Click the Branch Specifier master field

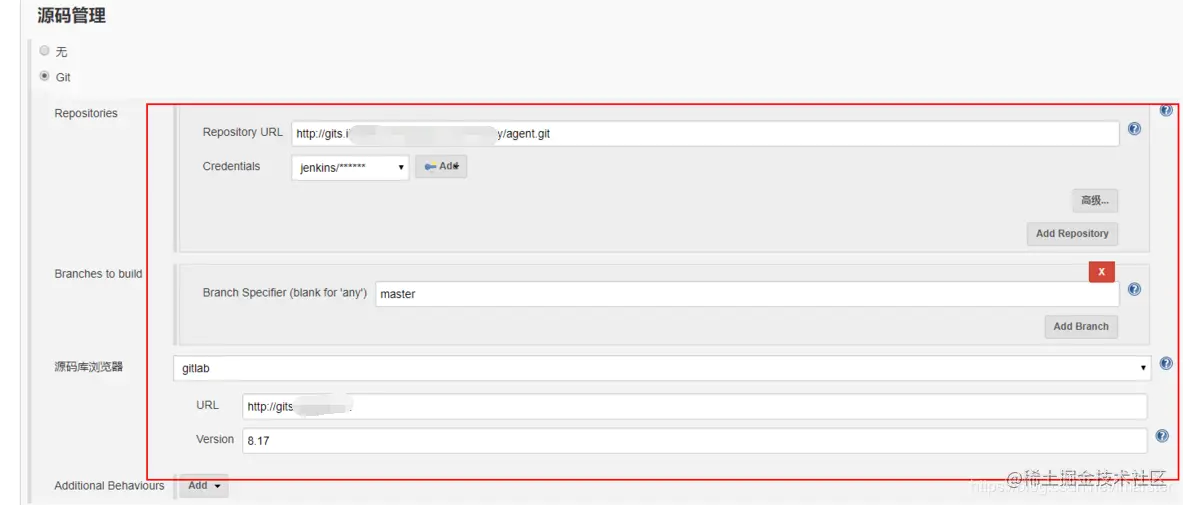[x=747, y=294]
